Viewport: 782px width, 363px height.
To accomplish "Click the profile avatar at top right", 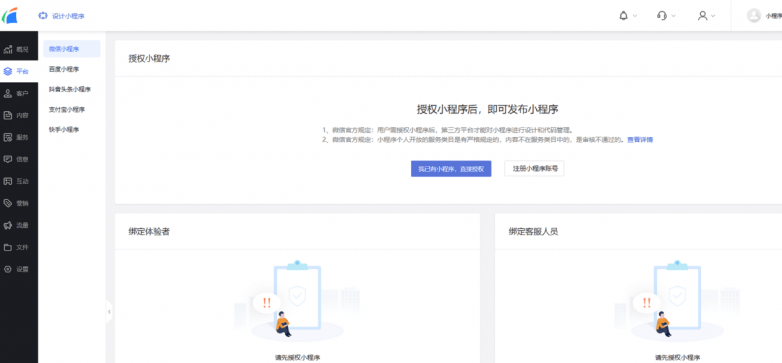I will 754,15.
